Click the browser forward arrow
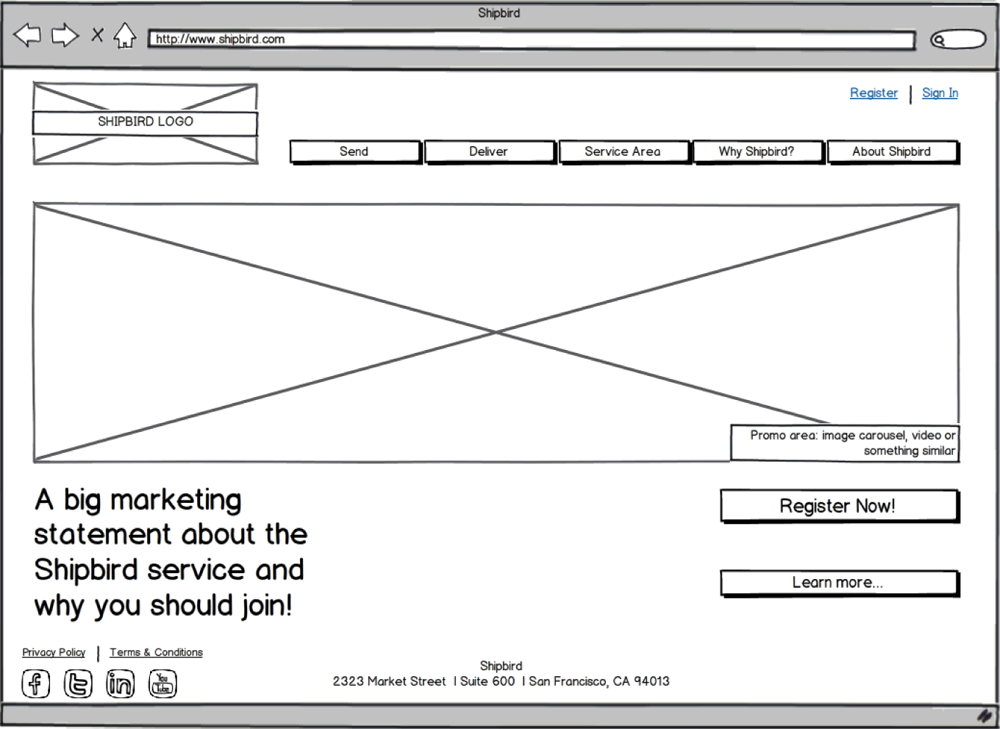This screenshot has width=1000, height=729. (x=64, y=35)
